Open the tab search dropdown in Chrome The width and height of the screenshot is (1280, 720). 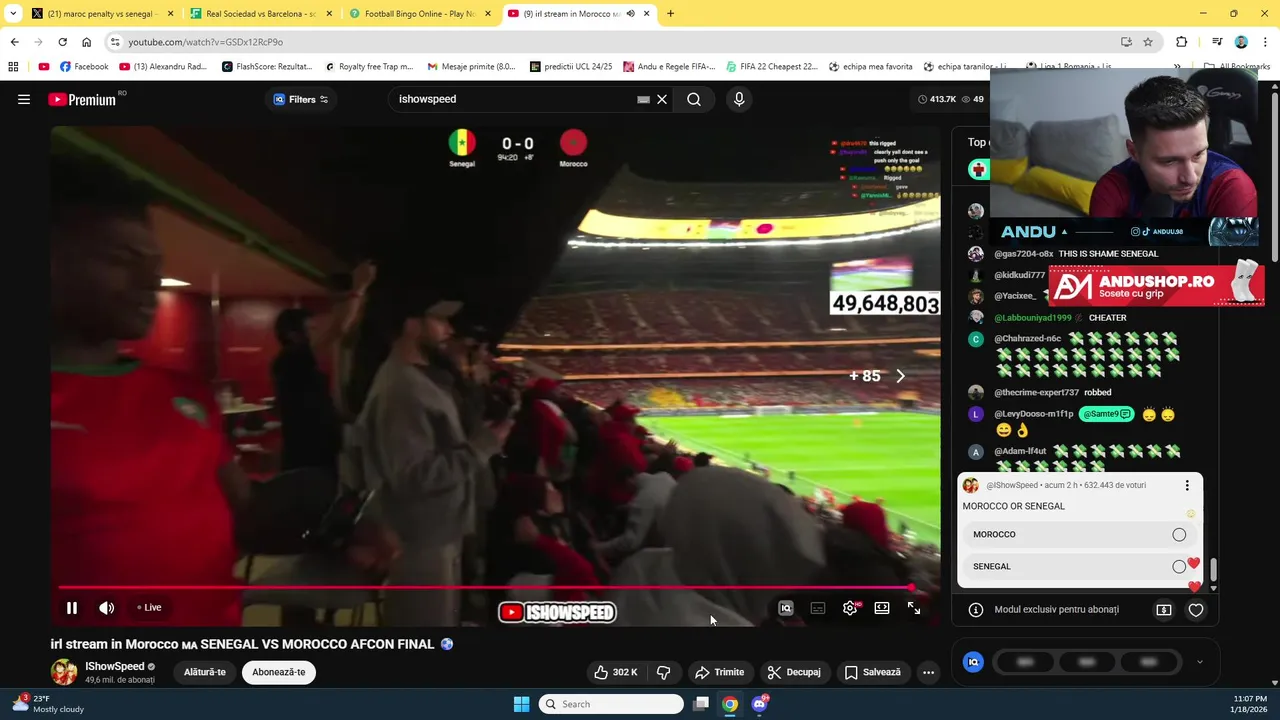tap(13, 14)
